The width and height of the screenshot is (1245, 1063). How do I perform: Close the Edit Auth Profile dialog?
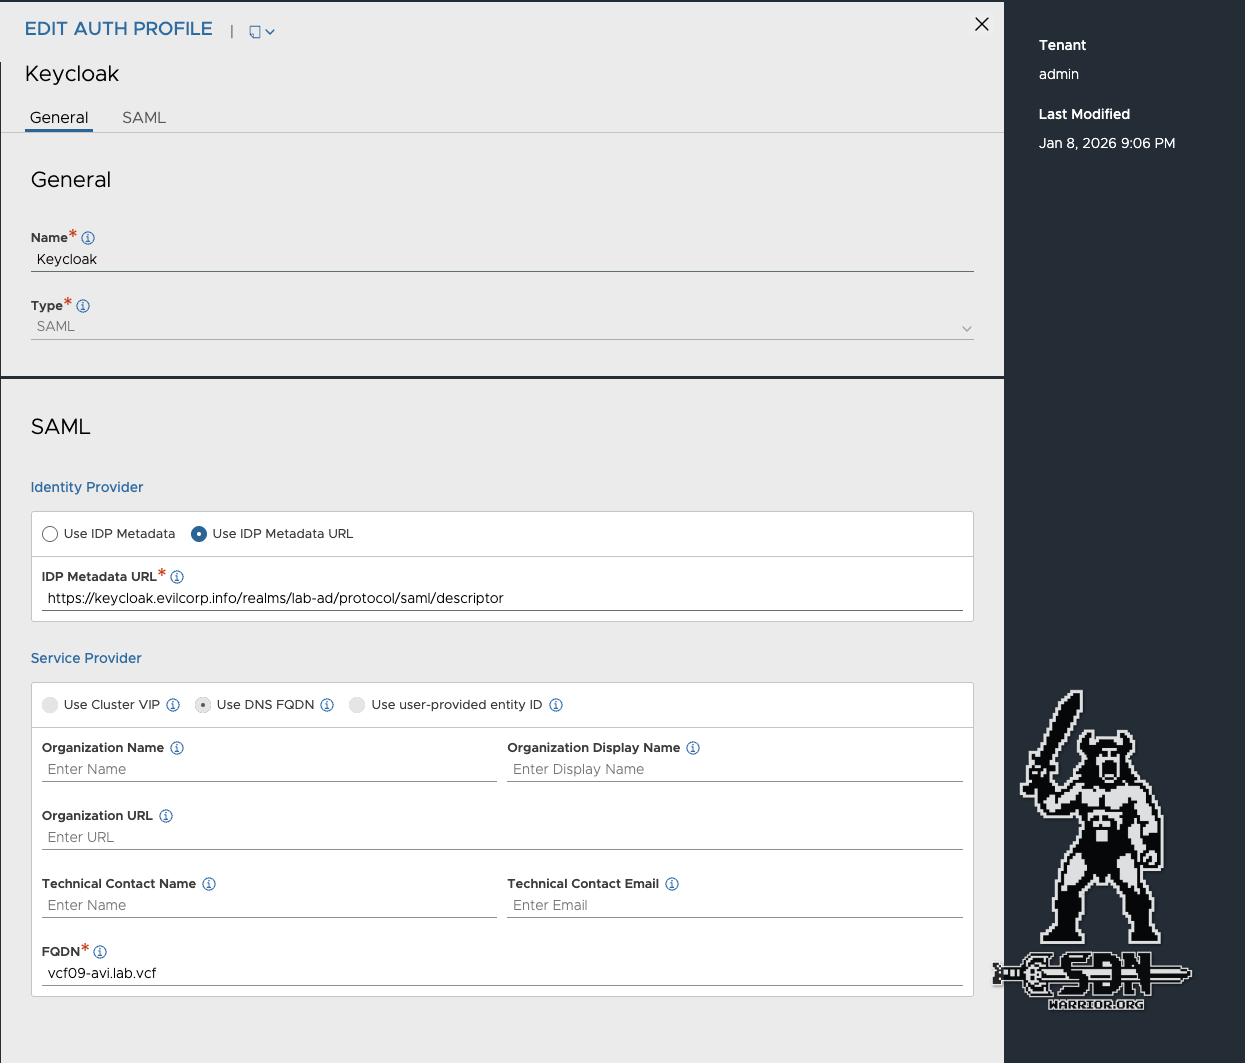[982, 24]
